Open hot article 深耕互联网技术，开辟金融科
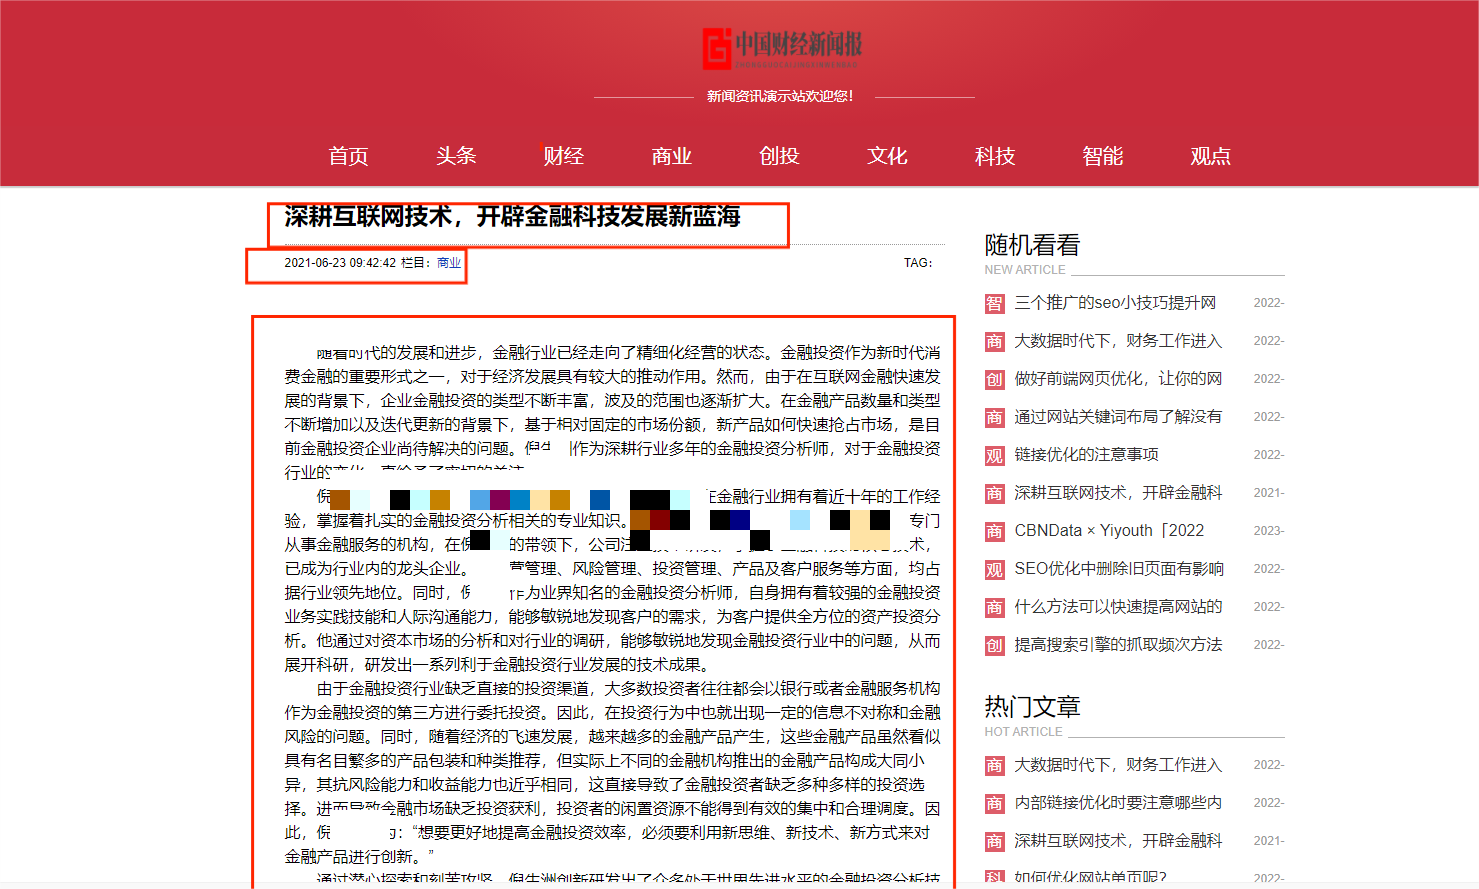 (x=1118, y=841)
